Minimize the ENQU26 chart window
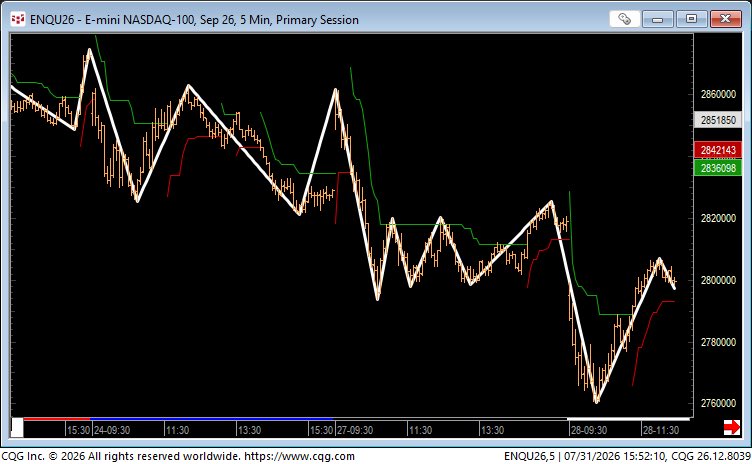Screen dimensions: 752x464 click(x=658, y=19)
